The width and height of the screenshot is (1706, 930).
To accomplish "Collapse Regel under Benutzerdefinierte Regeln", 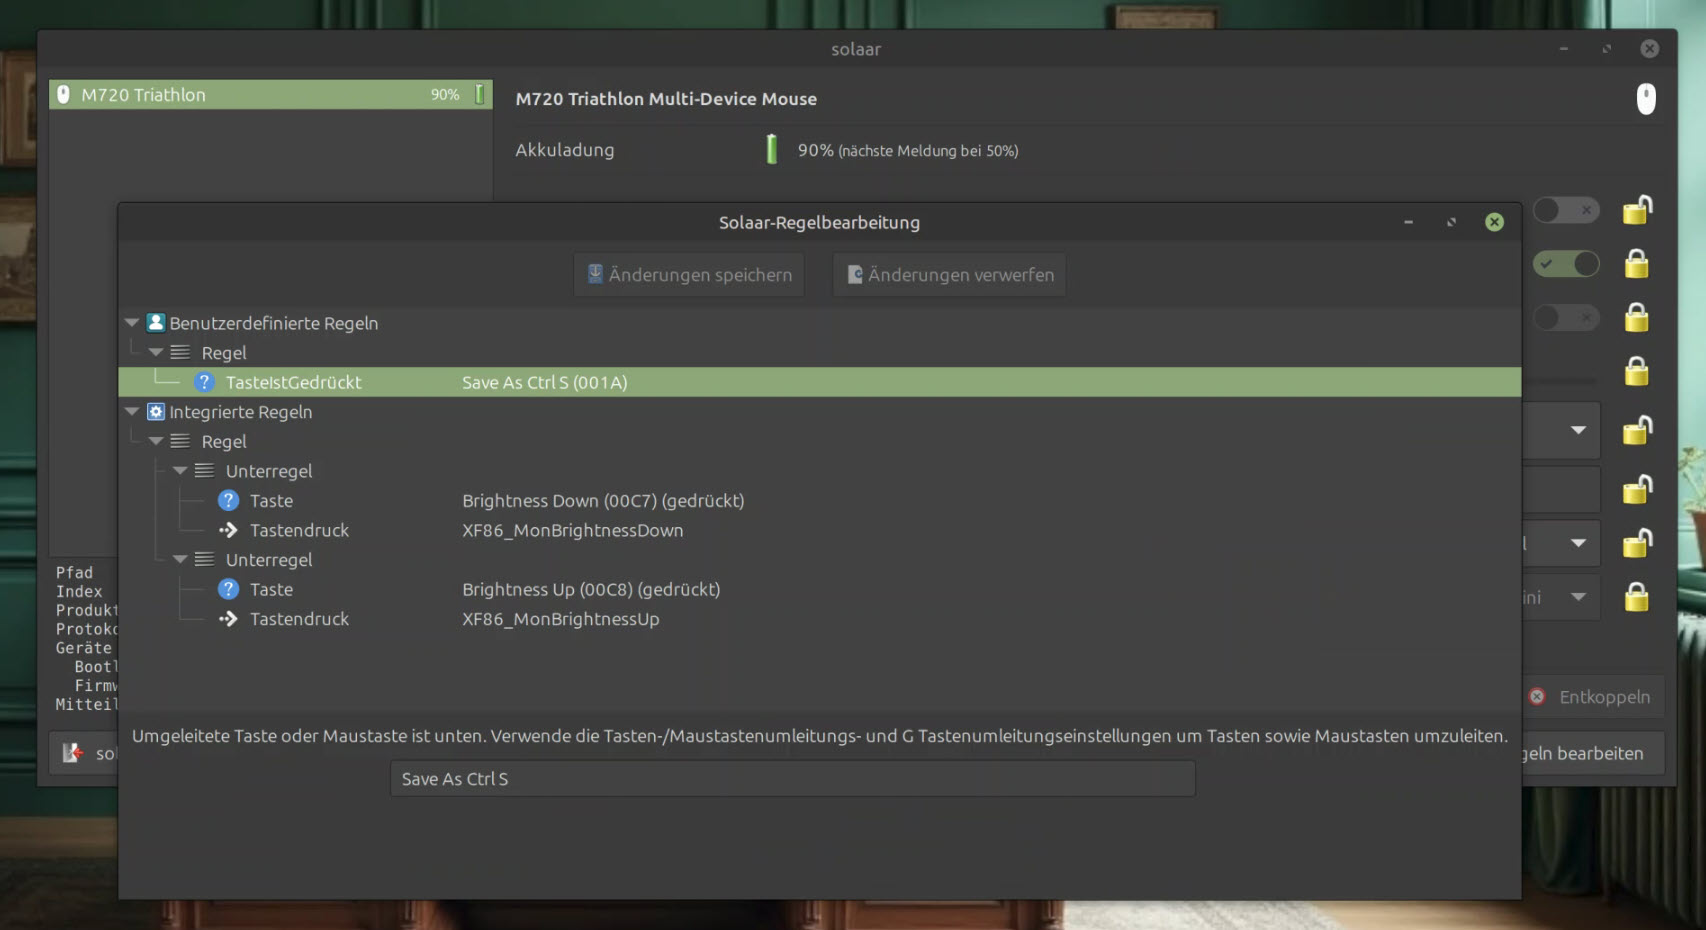I will coord(156,353).
